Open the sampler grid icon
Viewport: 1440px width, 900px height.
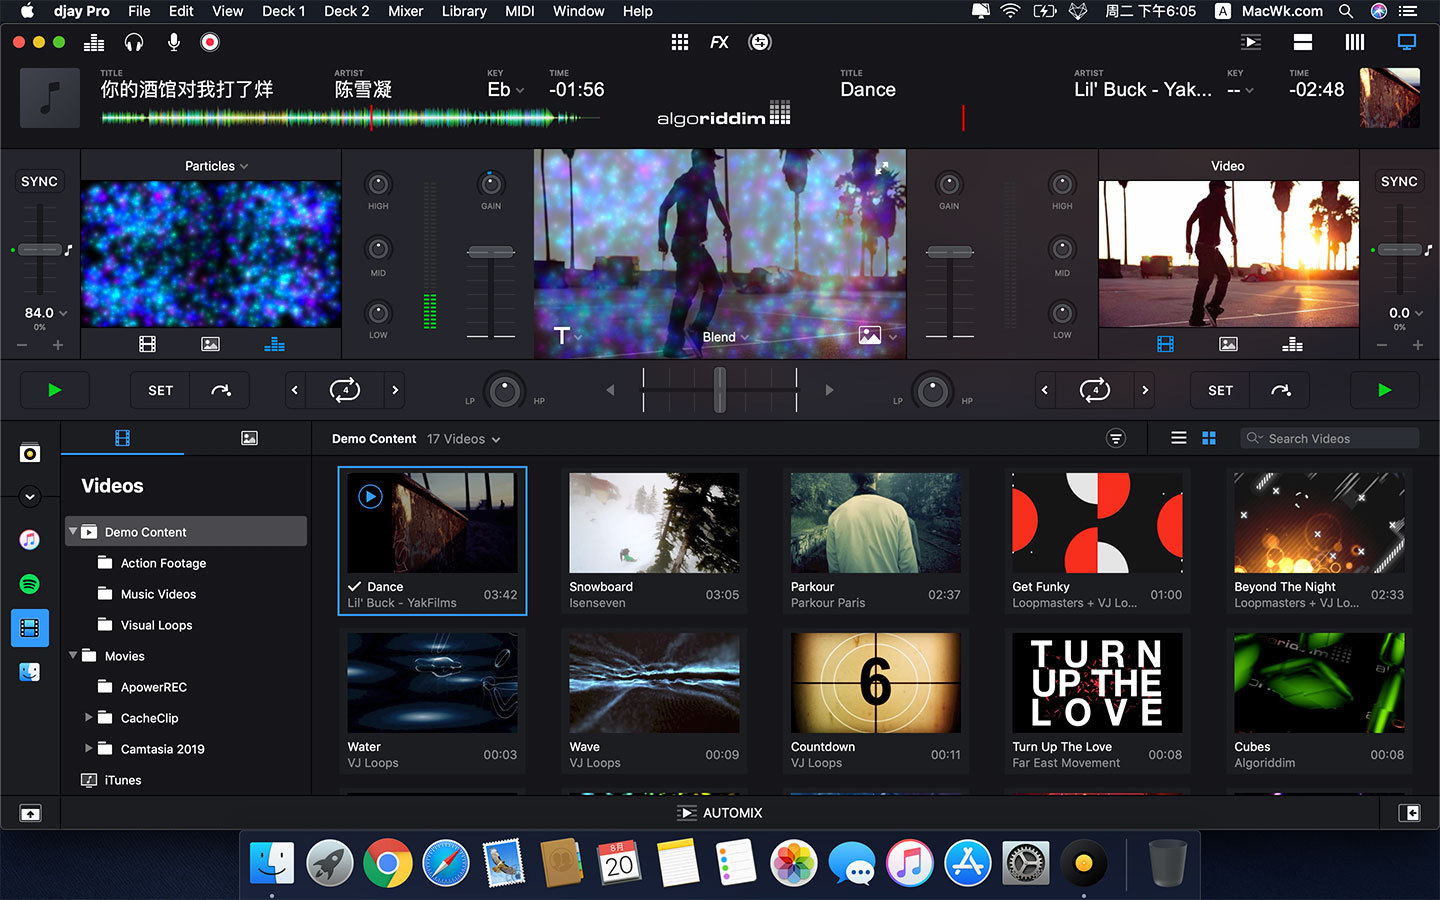680,42
